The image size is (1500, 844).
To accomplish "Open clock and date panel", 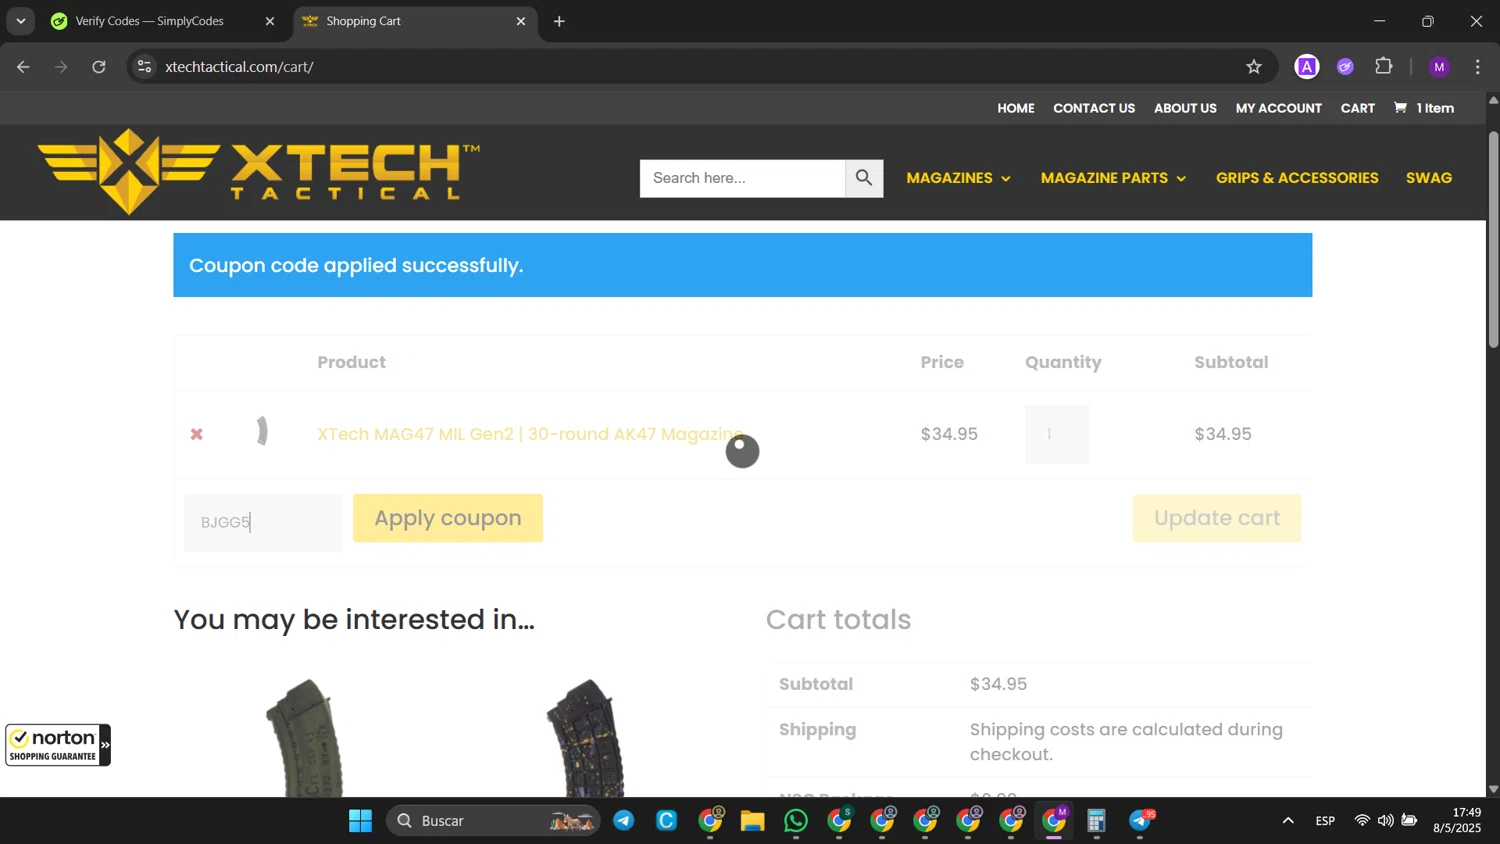I will click(1457, 821).
